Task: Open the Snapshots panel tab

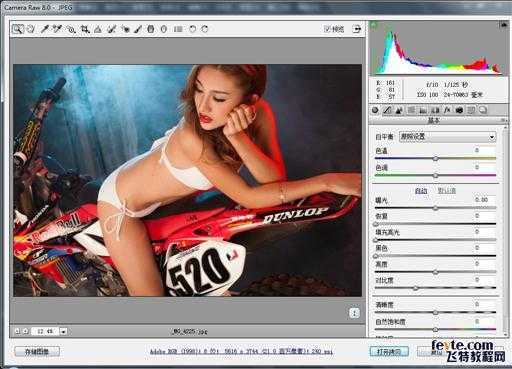Action: (483, 110)
